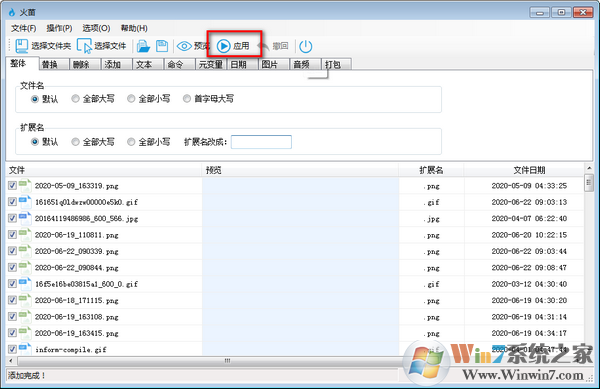Uncheck the 2020-06-22_090844.png file checkbox
Screen dimensions: 600x389
(12, 267)
